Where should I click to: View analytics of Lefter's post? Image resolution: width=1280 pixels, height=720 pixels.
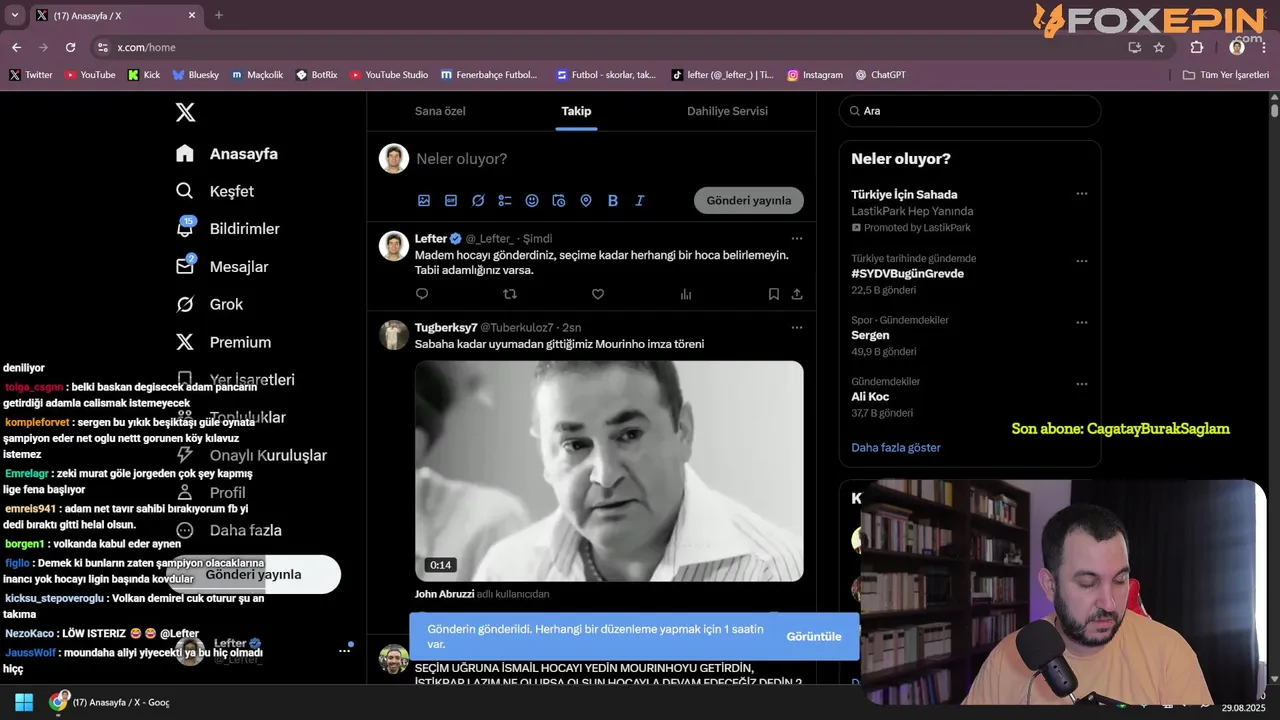(686, 294)
